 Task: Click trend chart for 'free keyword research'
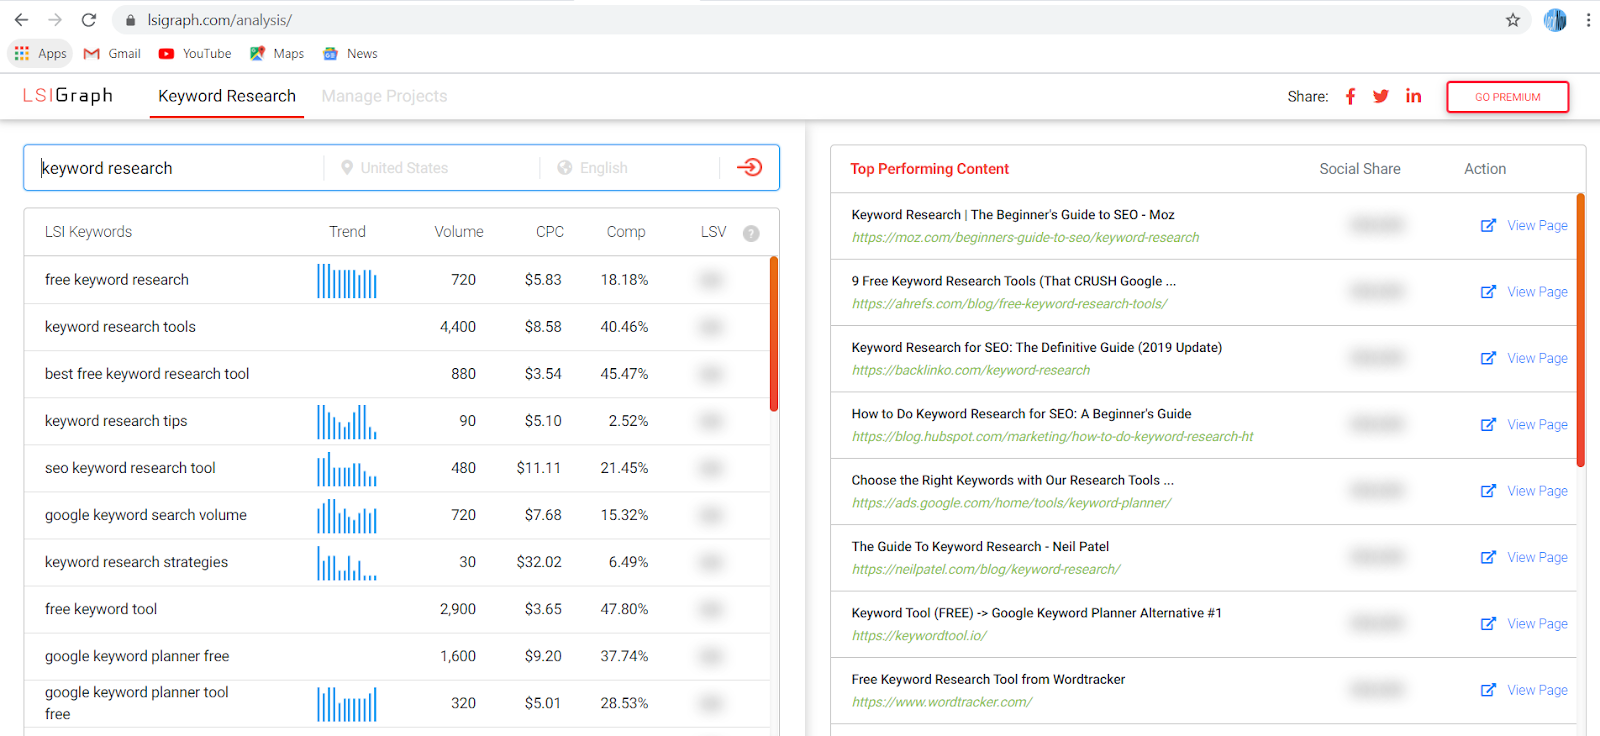point(347,280)
